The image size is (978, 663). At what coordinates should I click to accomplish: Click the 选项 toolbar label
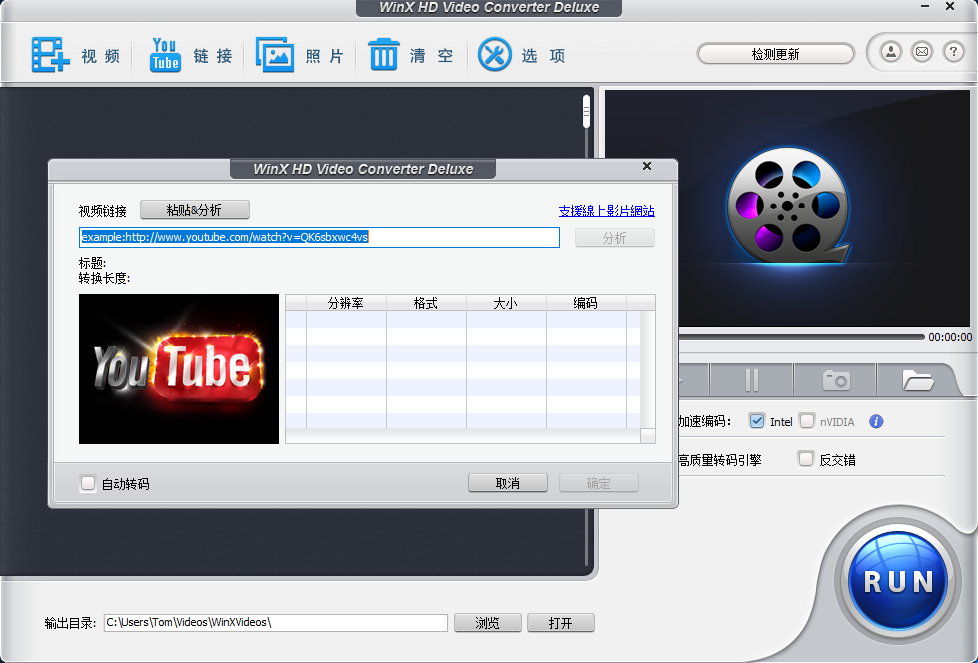543,56
